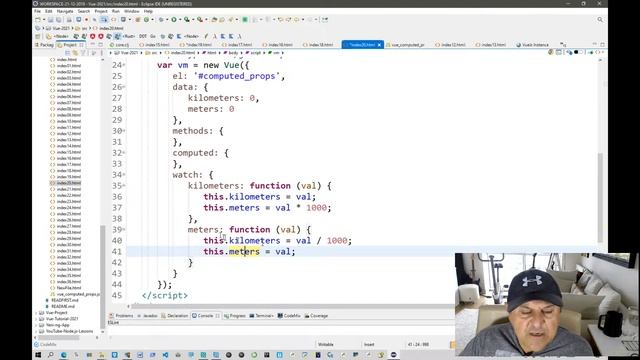The height and width of the screenshot is (360, 640).
Task: Open the Problems tab
Action: 122,316
